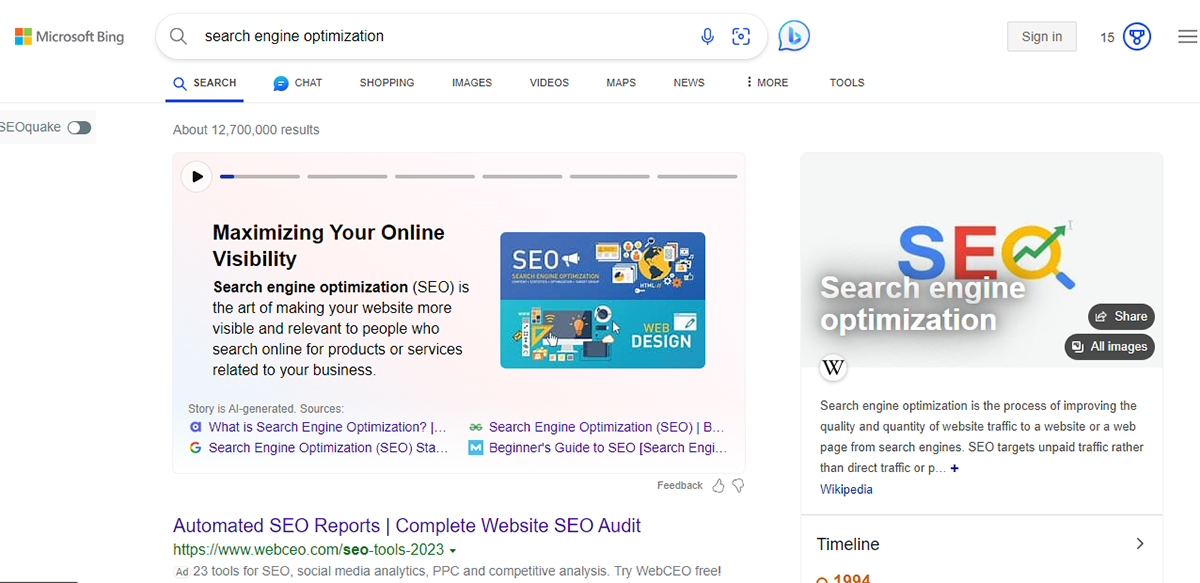
Task: Click the 'Maximizing Your Online Visibility' heading
Action: pos(329,246)
